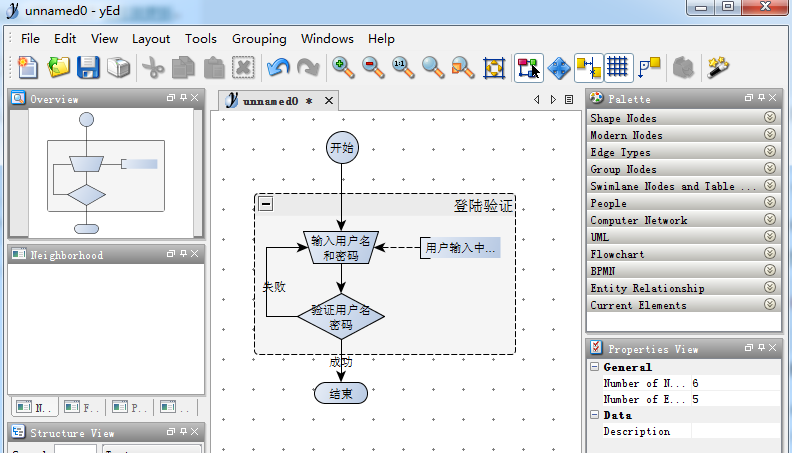Image resolution: width=792 pixels, height=453 pixels.
Task: Select the 结束 end node
Action: tap(341, 393)
